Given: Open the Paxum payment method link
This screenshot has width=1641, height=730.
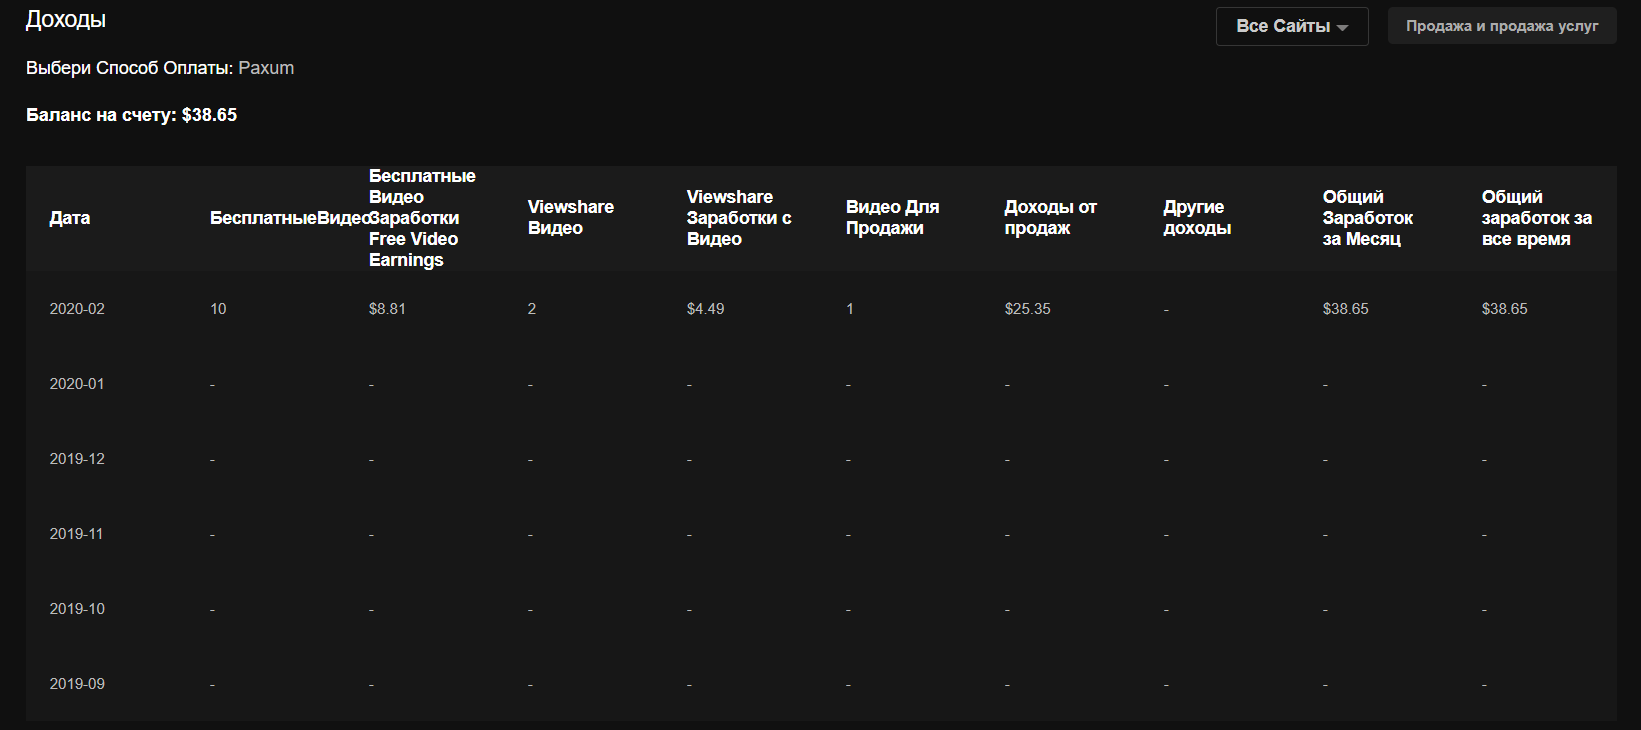Looking at the screenshot, I should coord(266,68).
